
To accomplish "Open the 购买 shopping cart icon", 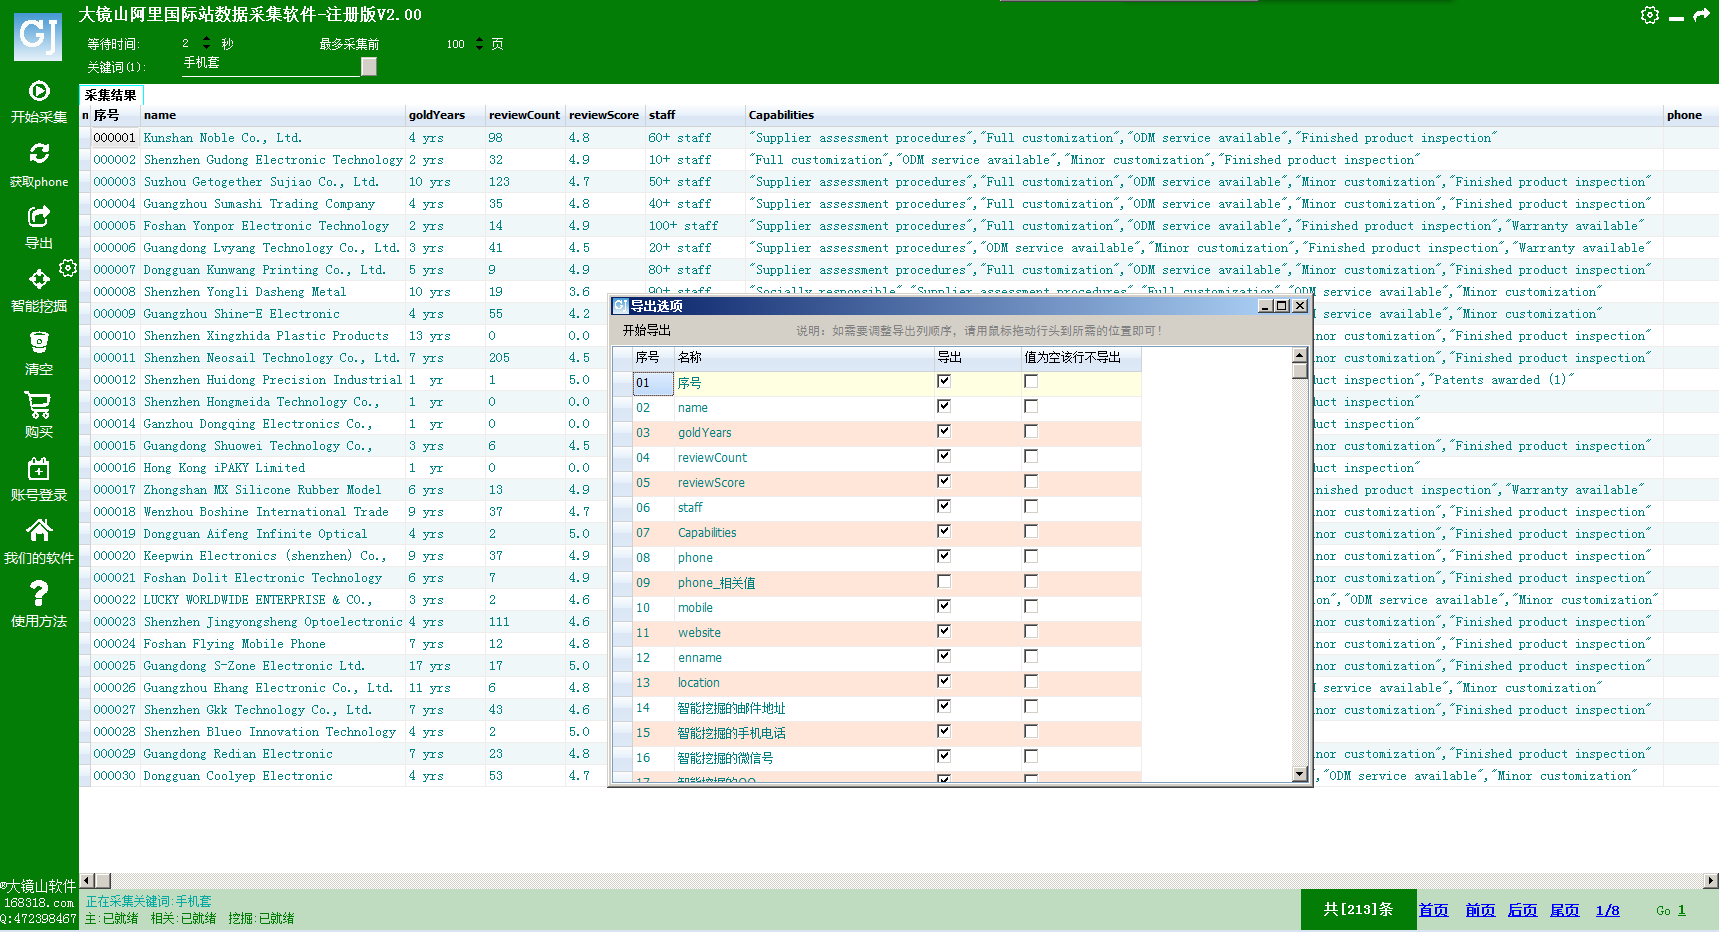I will (x=39, y=405).
